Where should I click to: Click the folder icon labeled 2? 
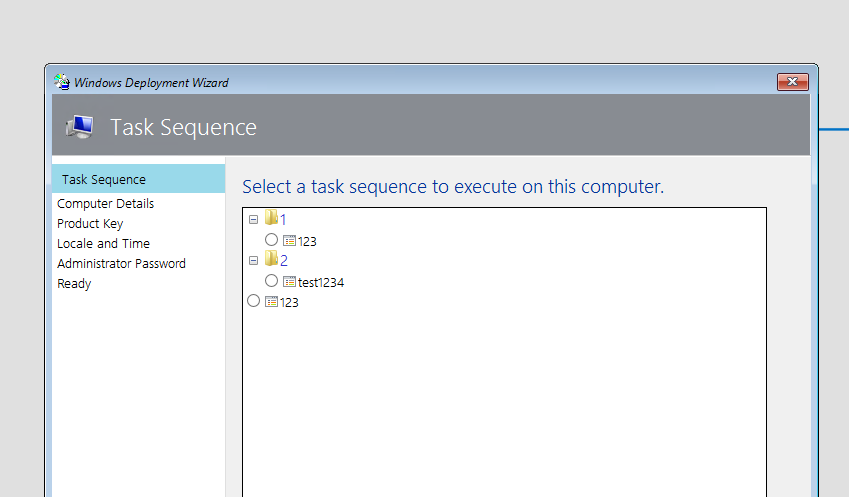point(271,259)
